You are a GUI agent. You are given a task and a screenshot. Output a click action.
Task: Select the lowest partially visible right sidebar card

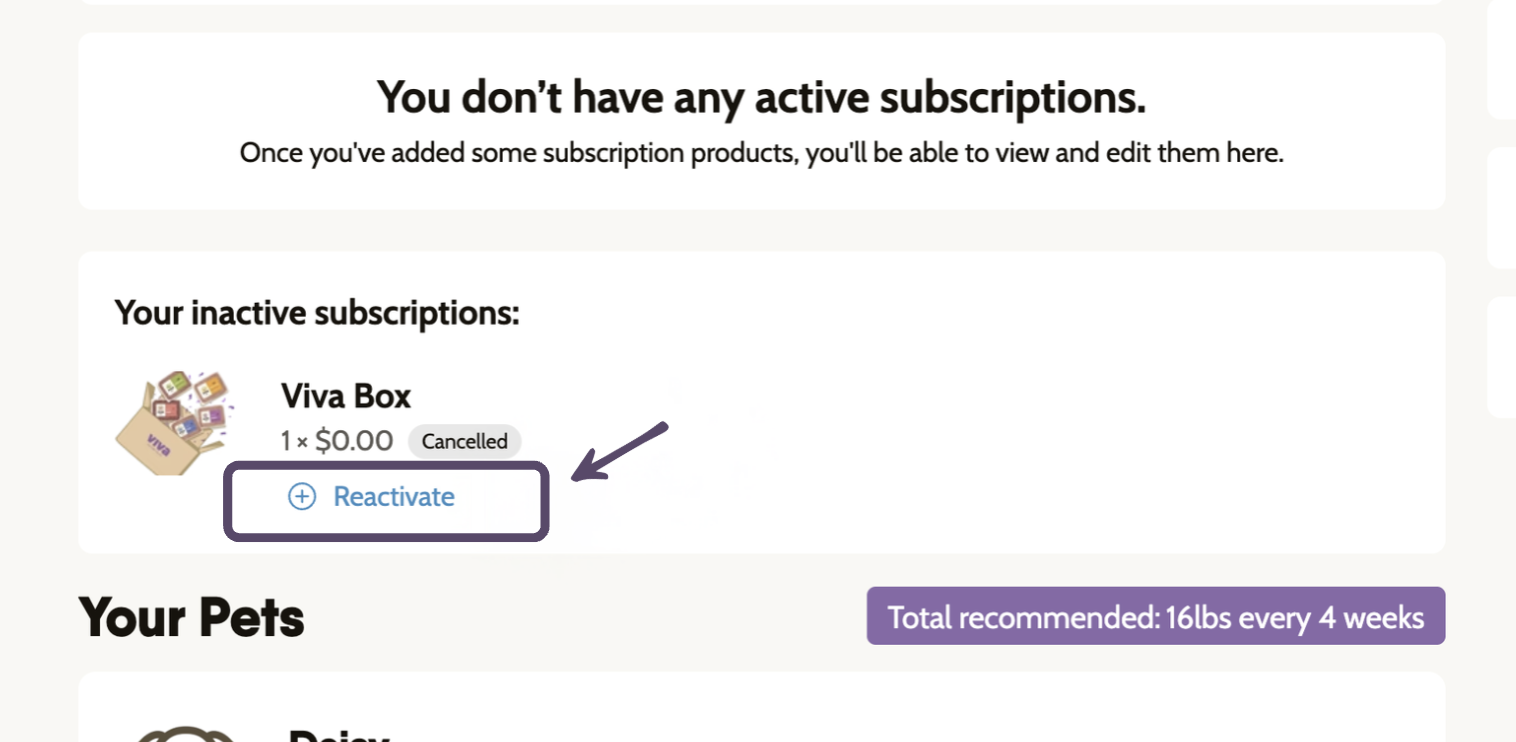(1502, 357)
